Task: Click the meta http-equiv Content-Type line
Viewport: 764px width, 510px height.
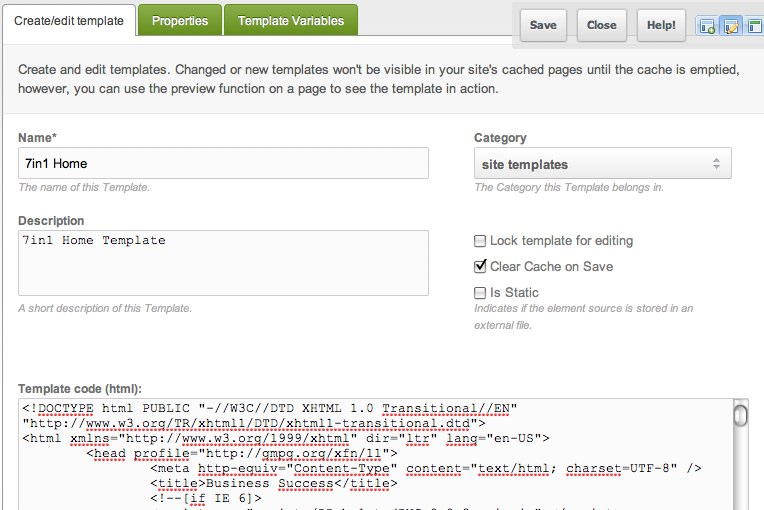Action: pos(426,469)
